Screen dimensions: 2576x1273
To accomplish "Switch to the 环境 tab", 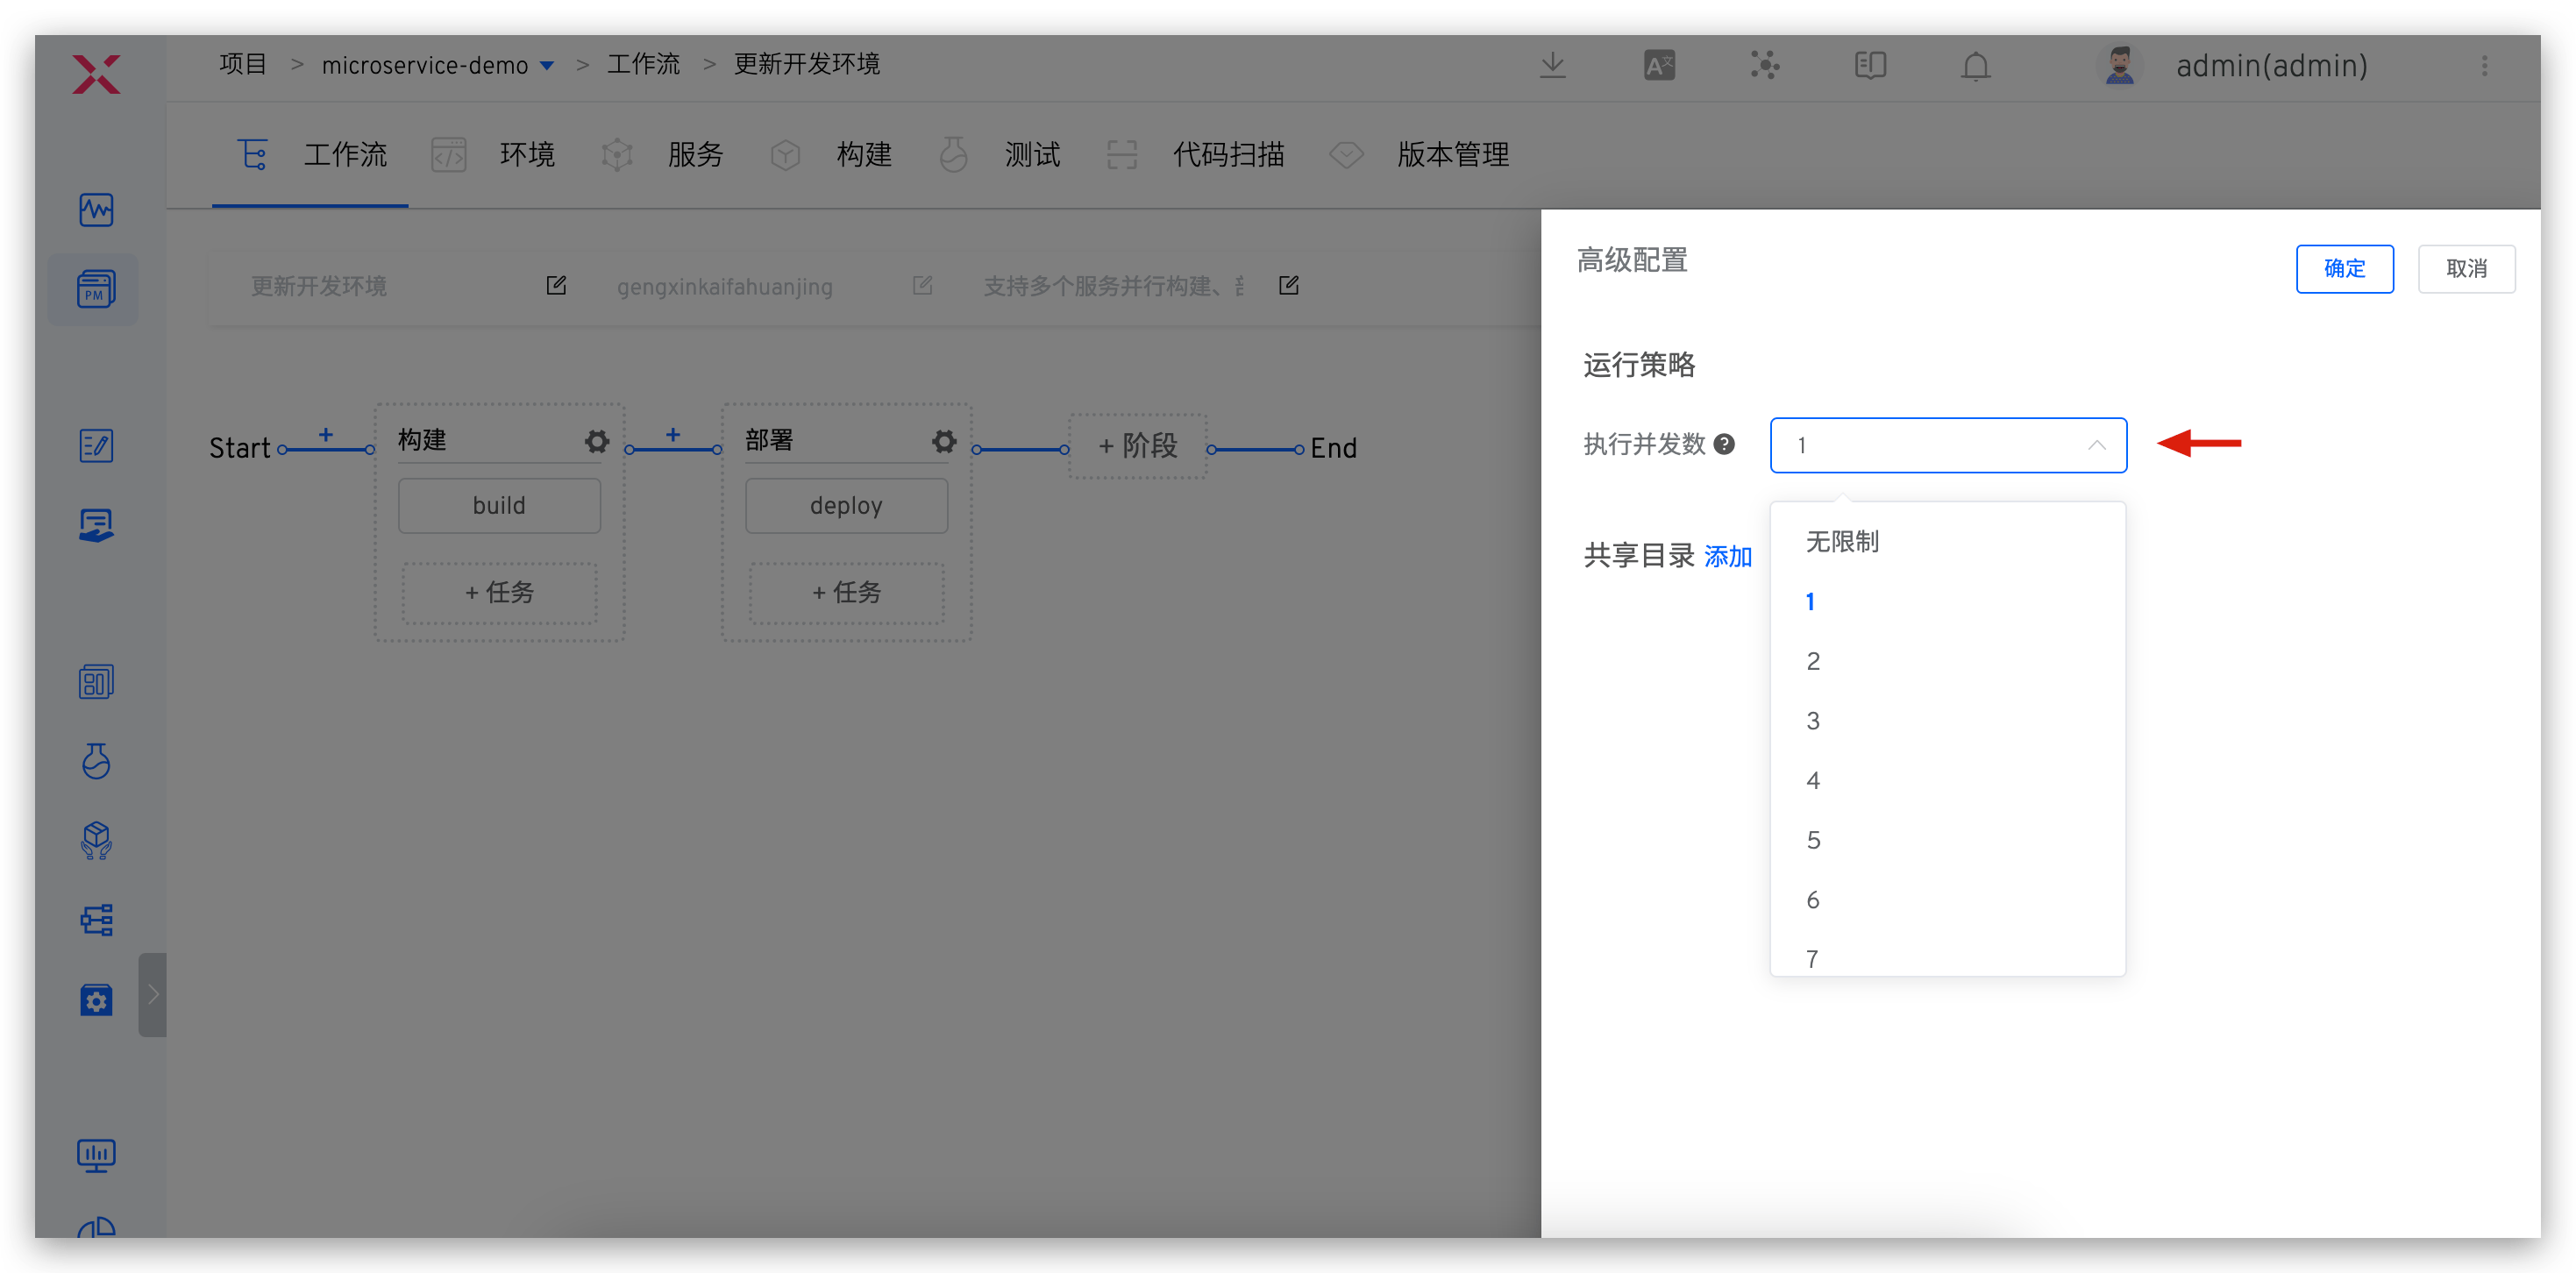I will (527, 154).
